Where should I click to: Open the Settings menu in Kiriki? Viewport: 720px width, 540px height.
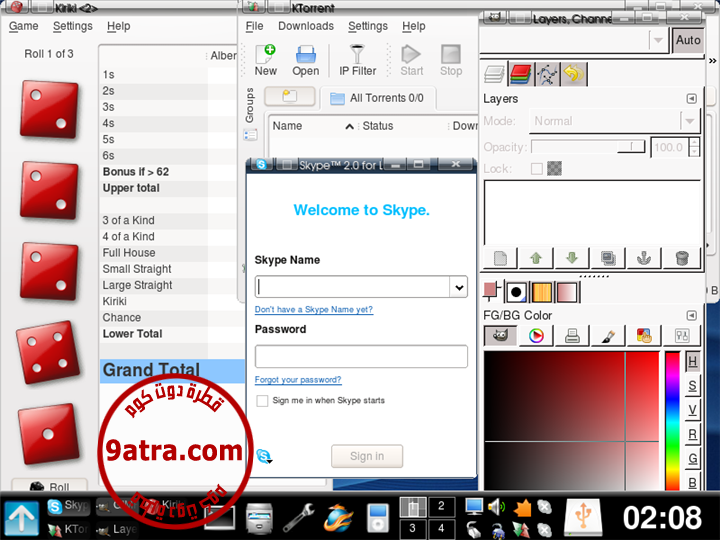[x=73, y=26]
